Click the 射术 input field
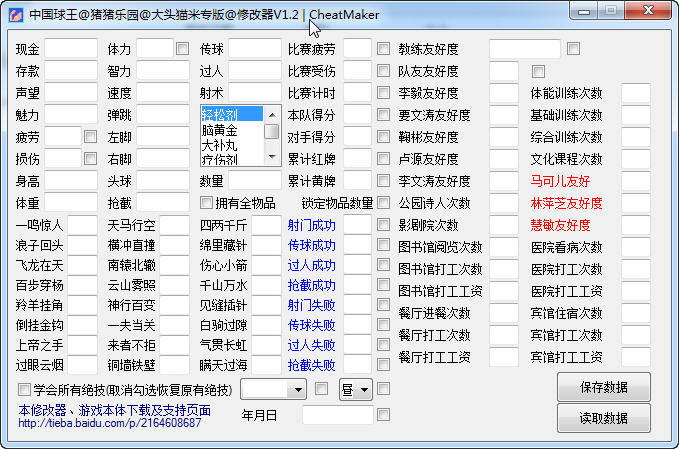This screenshot has width=679, height=449. coord(255,93)
